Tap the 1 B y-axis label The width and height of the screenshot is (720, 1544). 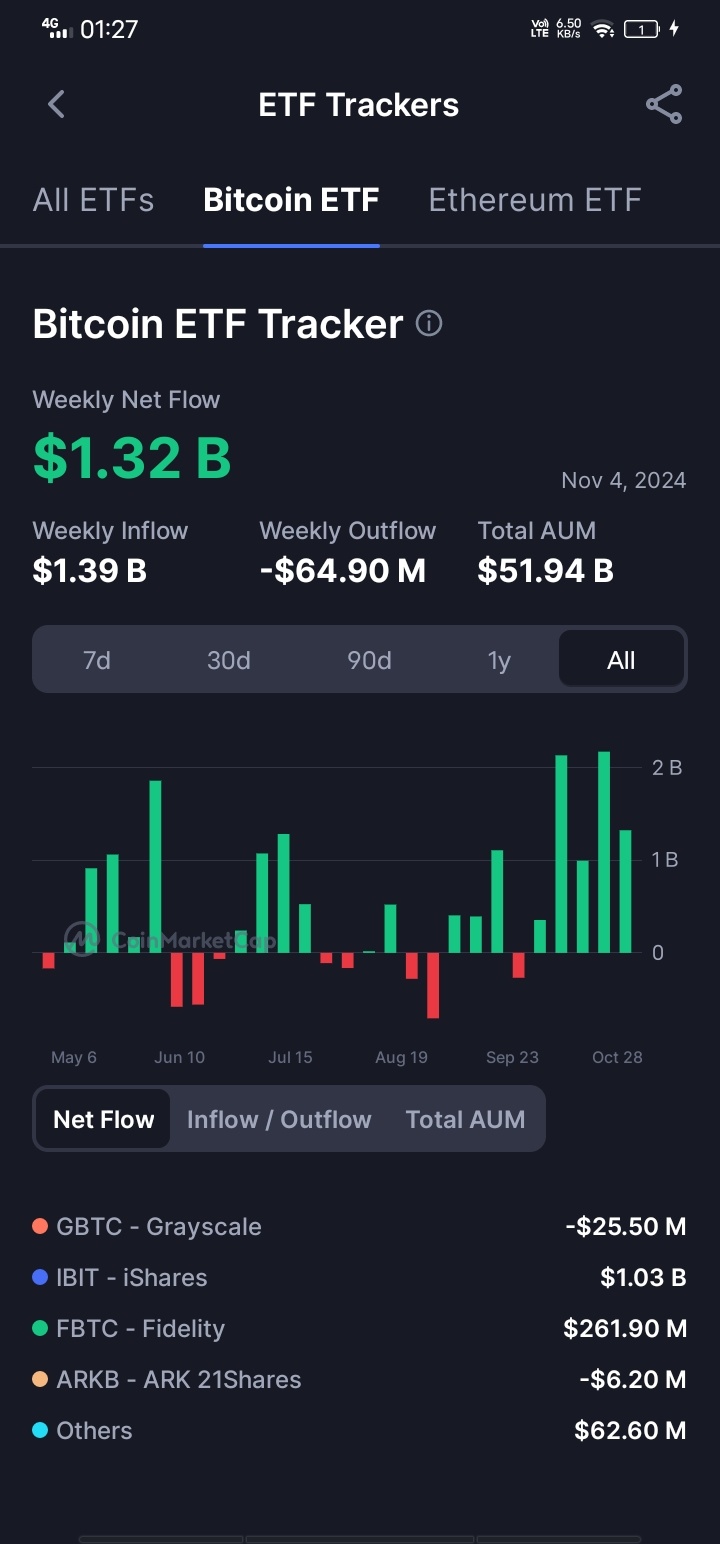click(x=665, y=860)
